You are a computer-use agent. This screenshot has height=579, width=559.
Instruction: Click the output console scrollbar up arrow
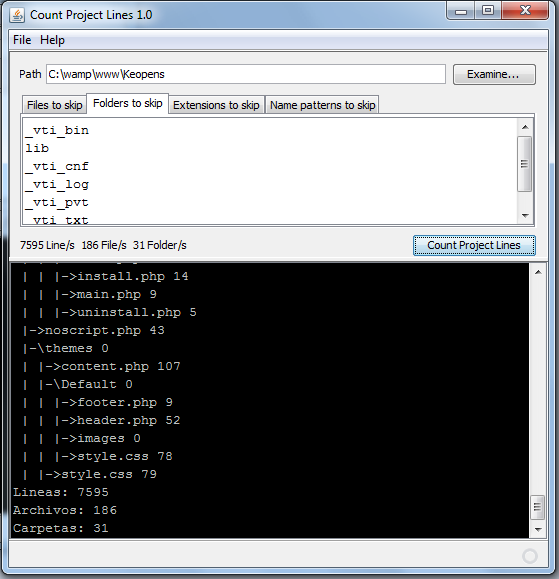click(x=538, y=273)
